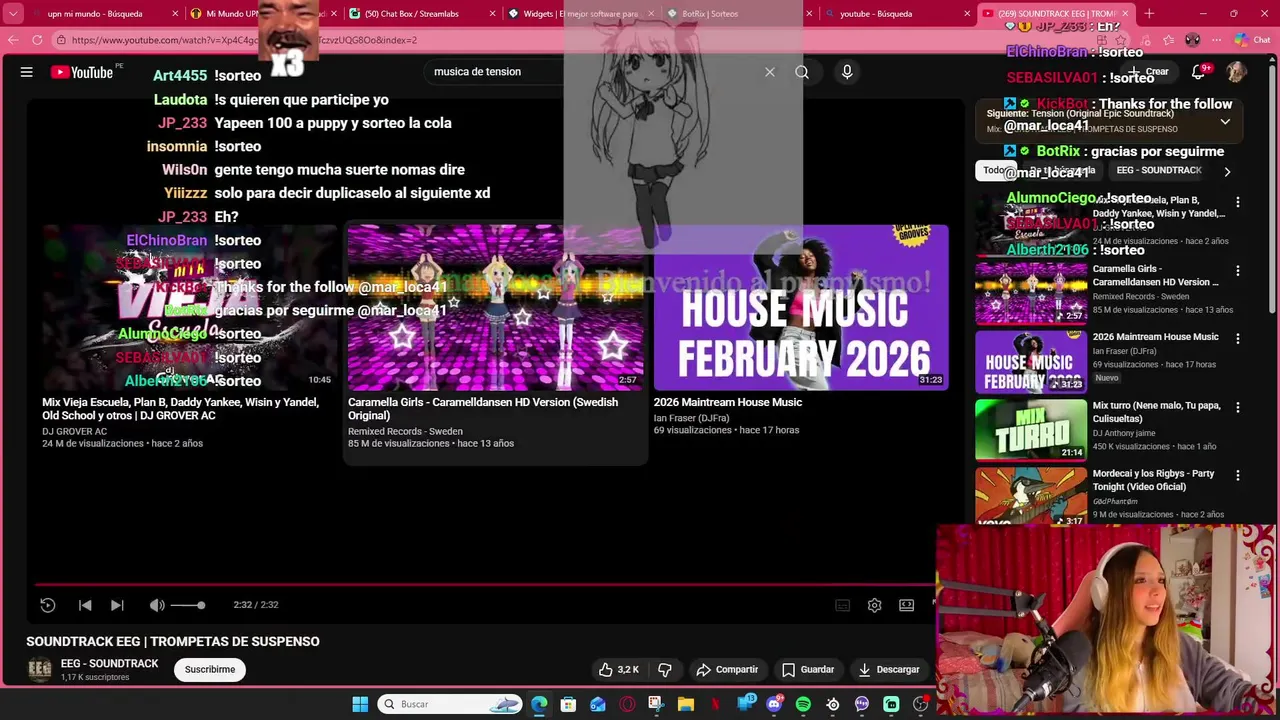1280x720 pixels.
Task: Open options for the Caramella Girls sidebar video
Action: [1238, 271]
